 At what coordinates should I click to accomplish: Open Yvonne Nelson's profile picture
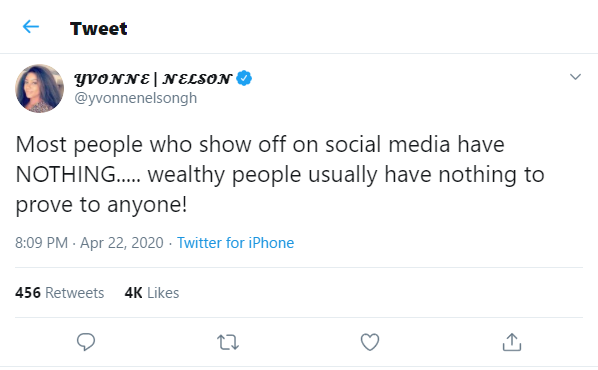pyautogui.click(x=39, y=88)
